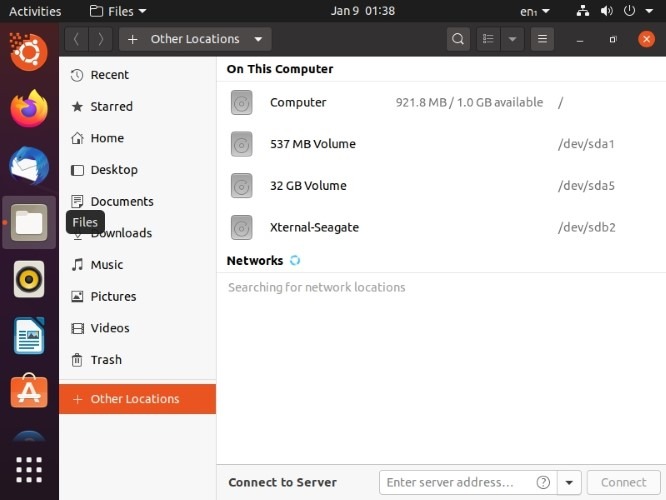Open the en keyboard layout menu

(x=534, y=11)
